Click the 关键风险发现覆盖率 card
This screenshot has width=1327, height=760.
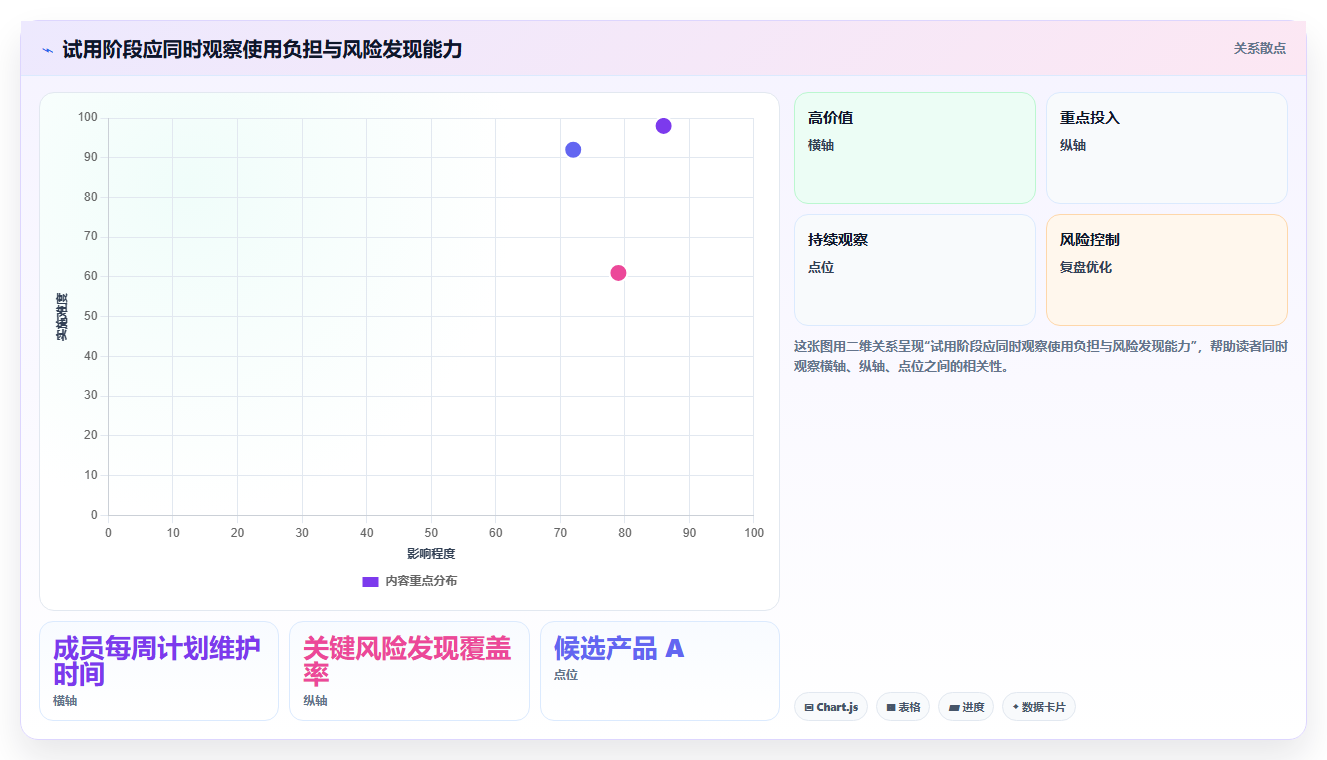[409, 671]
